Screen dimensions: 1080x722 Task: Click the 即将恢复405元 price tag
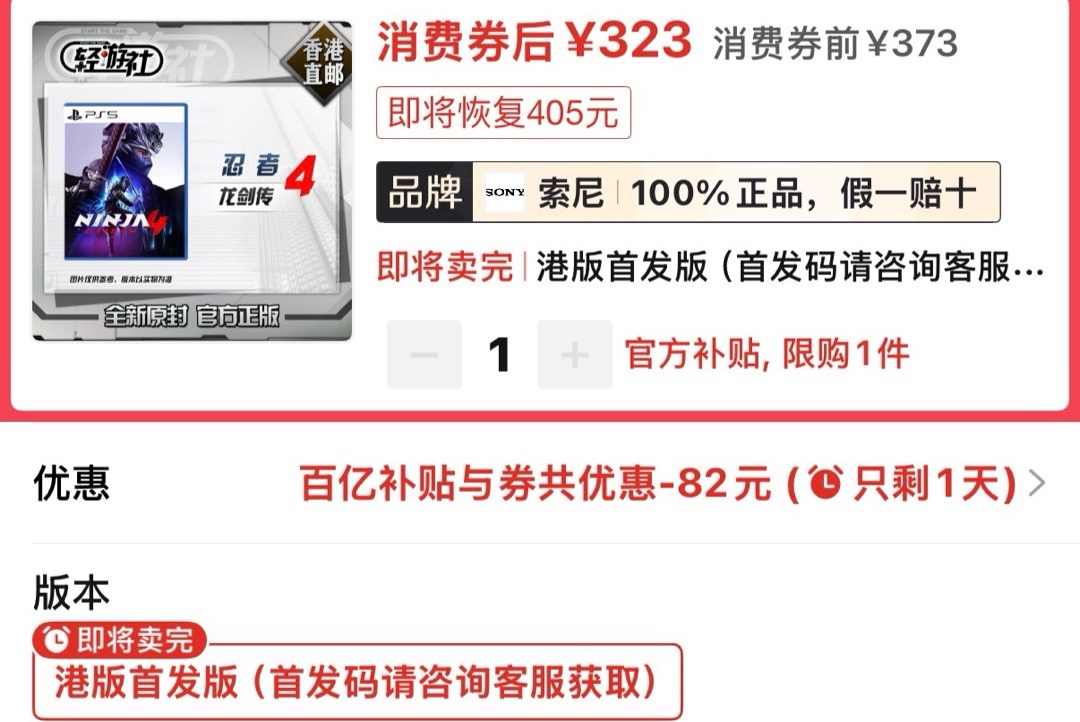(x=503, y=112)
